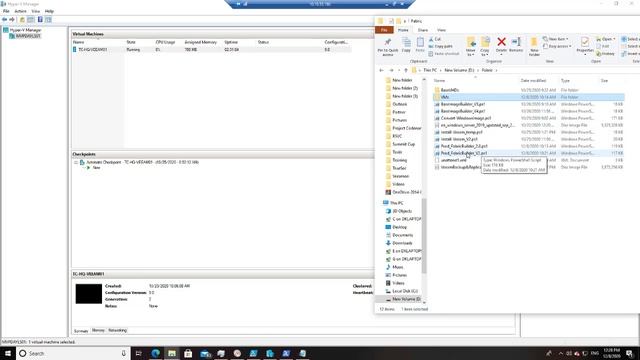Click the History ribbon command

[x=605, y=54]
